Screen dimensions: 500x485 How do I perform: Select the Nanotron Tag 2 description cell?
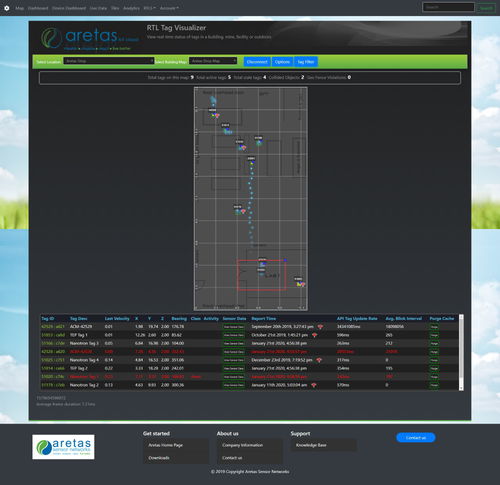coord(84,385)
